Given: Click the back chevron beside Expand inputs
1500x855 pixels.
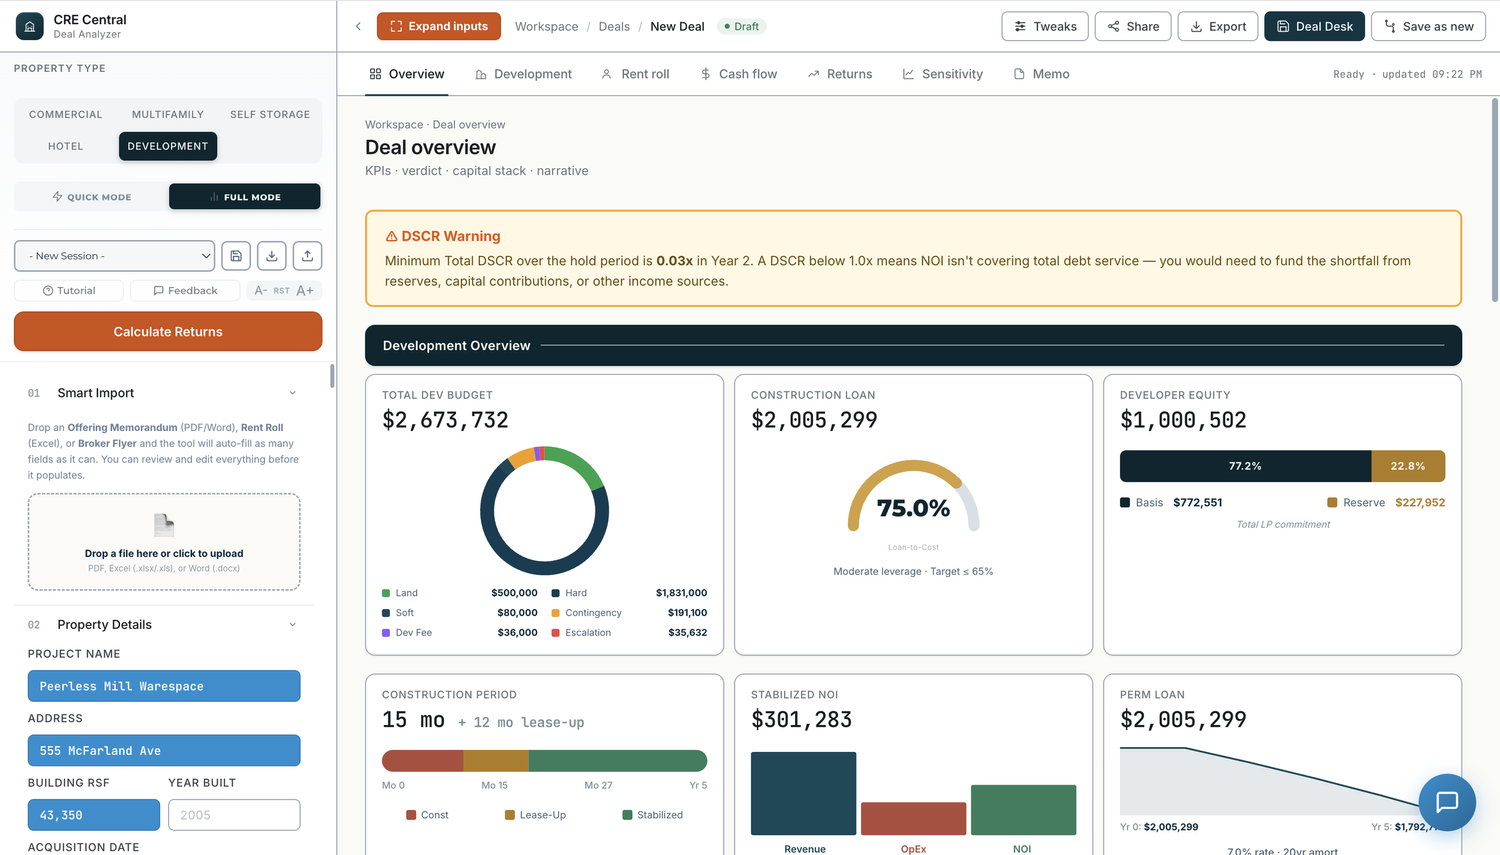Looking at the screenshot, I should 358,26.
